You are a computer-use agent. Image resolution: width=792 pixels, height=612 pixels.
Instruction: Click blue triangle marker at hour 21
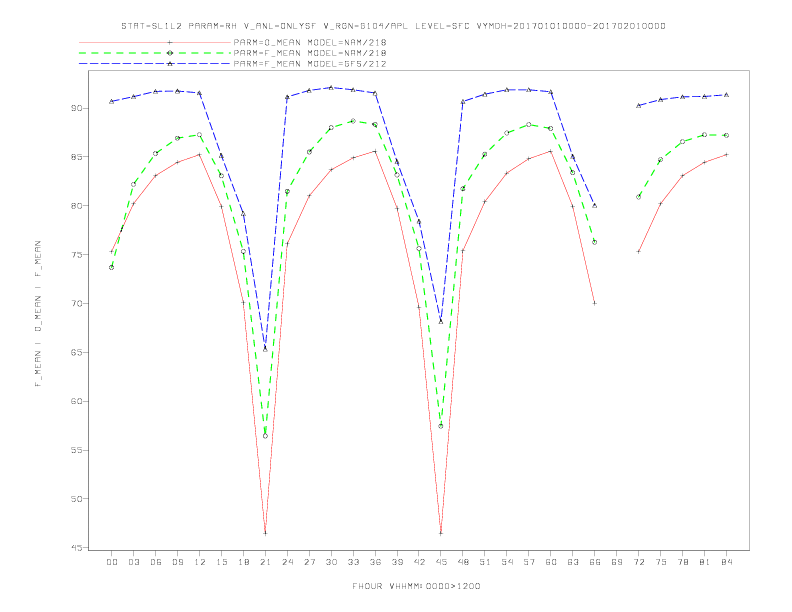[x=265, y=349]
